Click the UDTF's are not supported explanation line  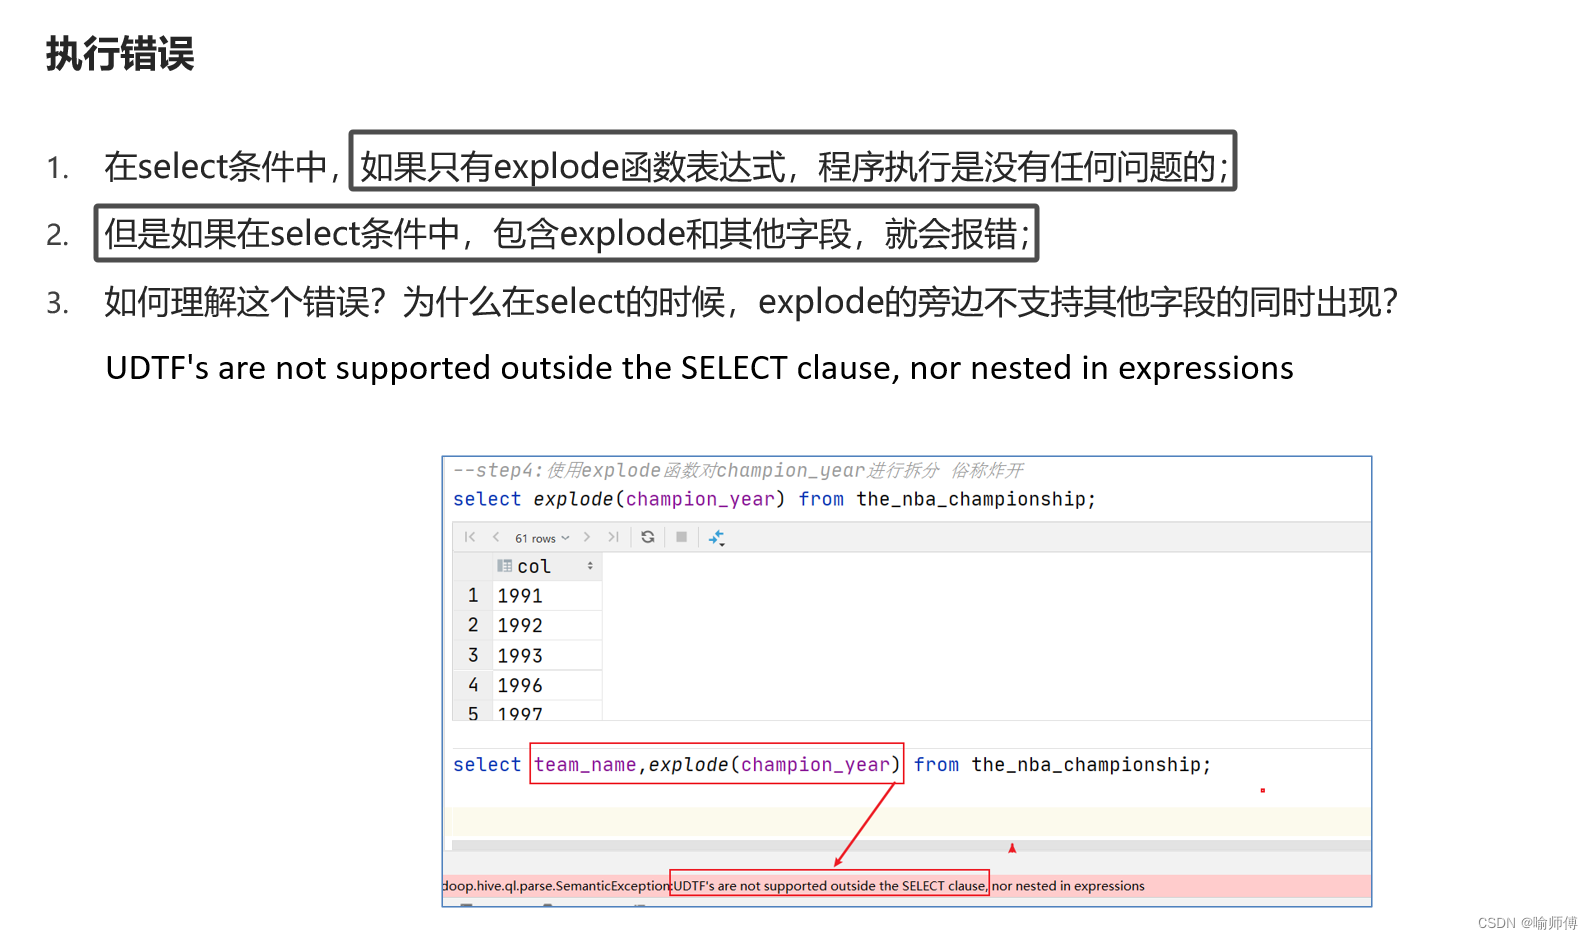pos(699,368)
